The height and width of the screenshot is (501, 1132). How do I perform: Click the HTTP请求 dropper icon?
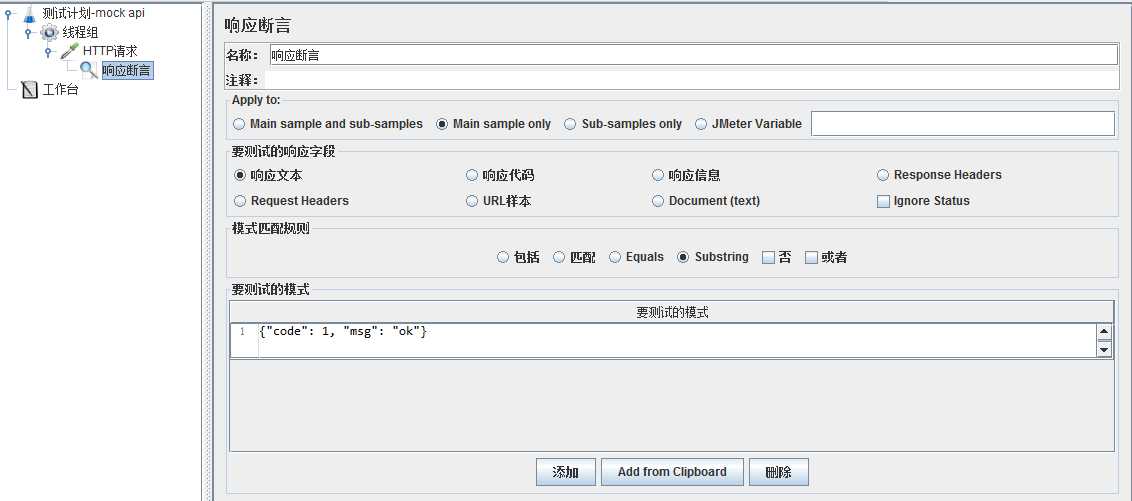coord(69,51)
